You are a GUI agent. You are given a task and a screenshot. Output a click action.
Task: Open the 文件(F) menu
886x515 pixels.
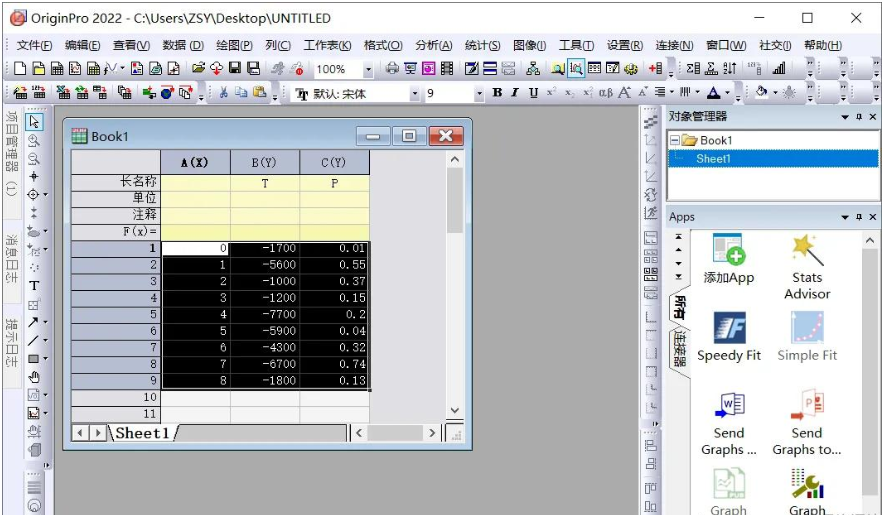[x=34, y=45]
